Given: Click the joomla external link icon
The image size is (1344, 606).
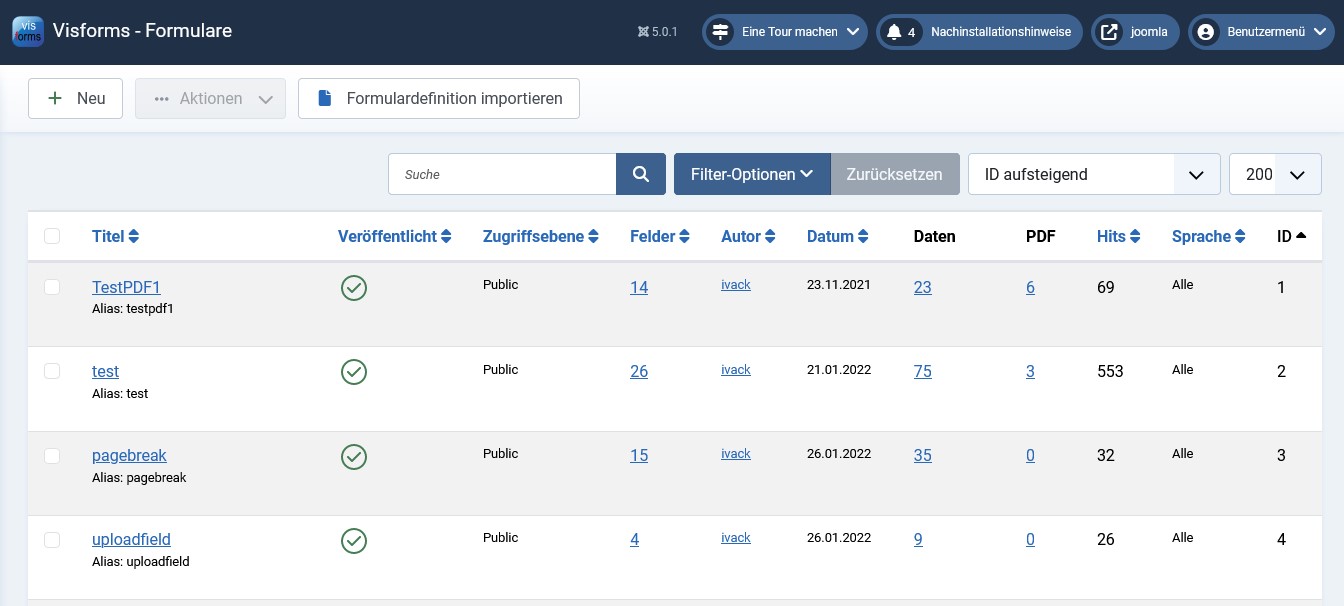Looking at the screenshot, I should (x=1109, y=32).
